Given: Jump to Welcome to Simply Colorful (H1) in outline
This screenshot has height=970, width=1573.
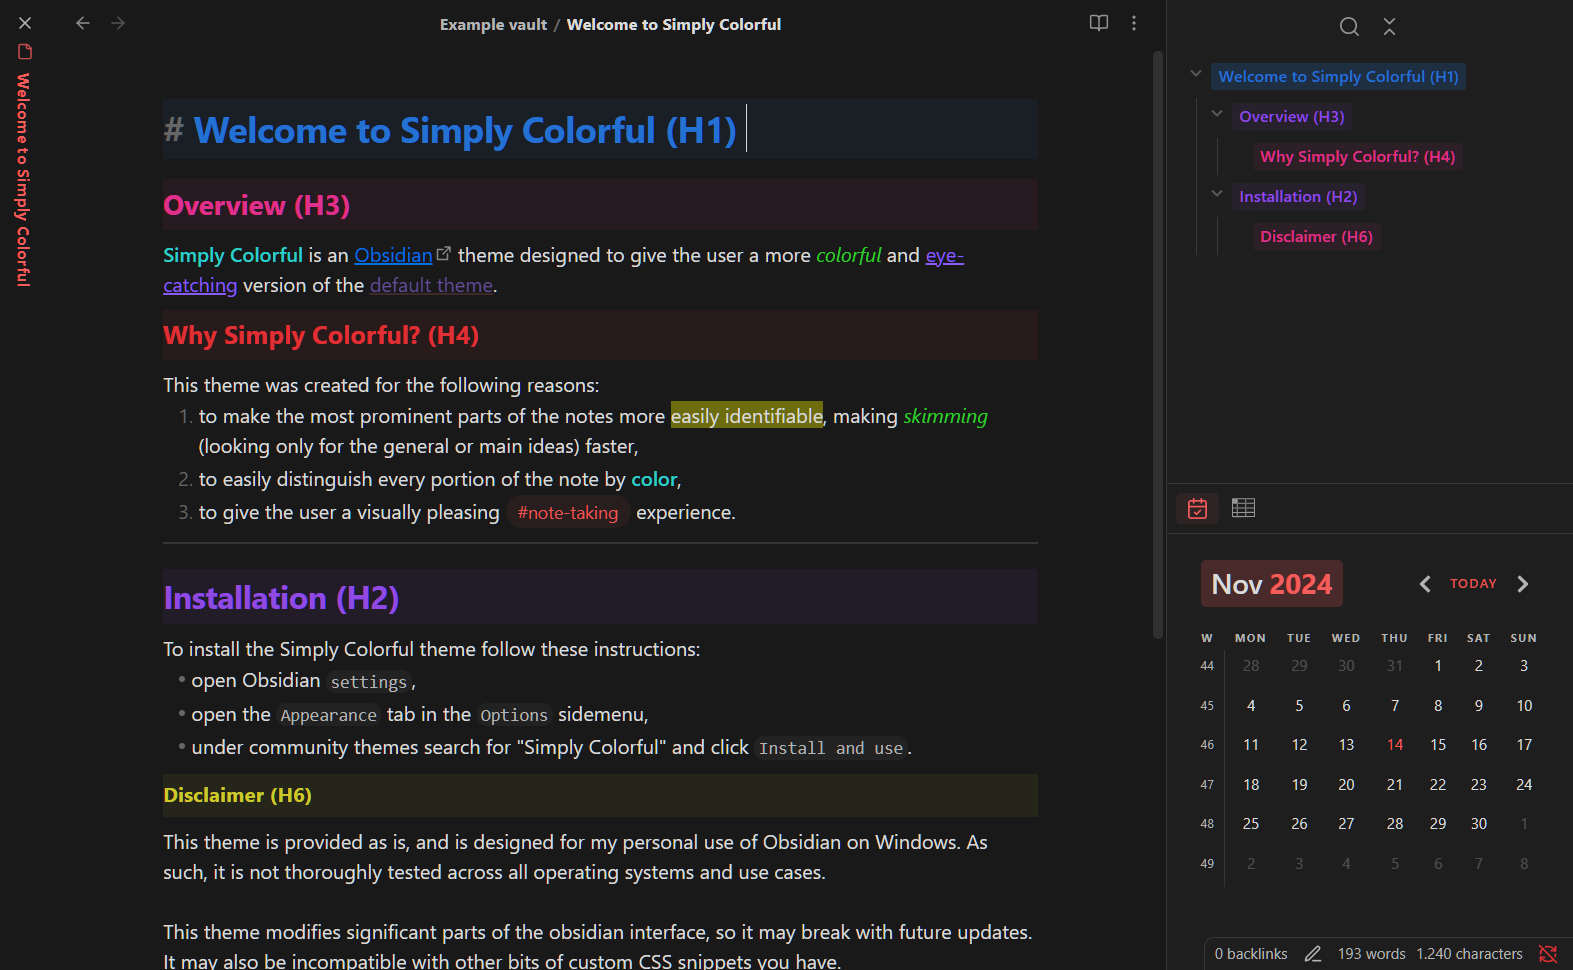Looking at the screenshot, I should 1338,77.
